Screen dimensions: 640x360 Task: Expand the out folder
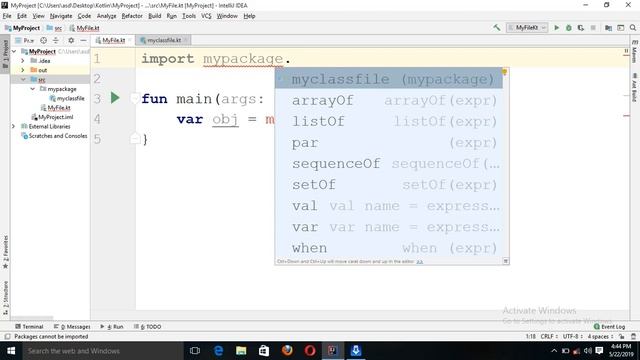23,70
